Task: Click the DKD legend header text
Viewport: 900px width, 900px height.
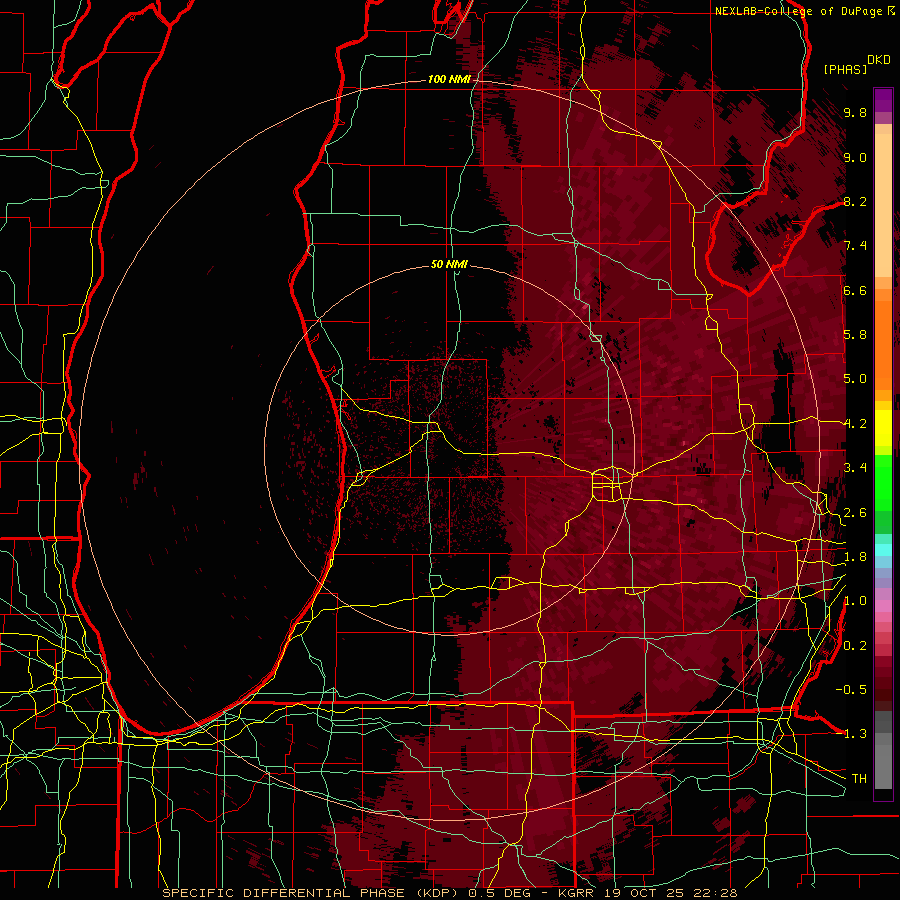Action: [x=879, y=60]
